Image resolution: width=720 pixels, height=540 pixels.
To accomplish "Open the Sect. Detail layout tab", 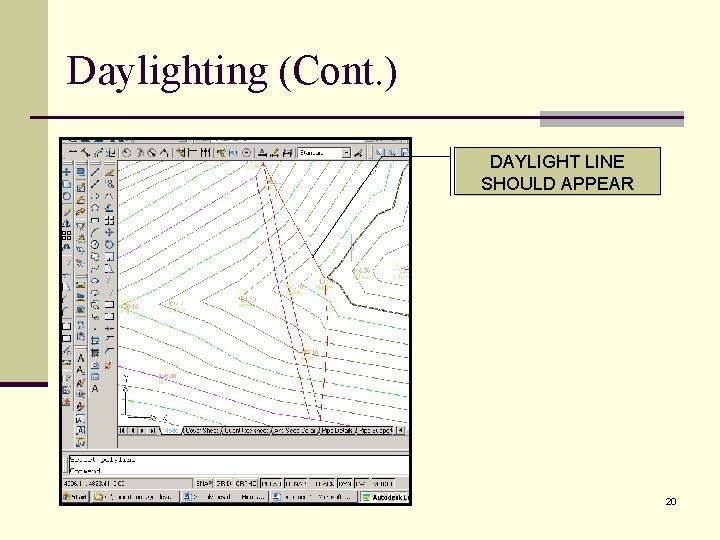I will point(294,431).
